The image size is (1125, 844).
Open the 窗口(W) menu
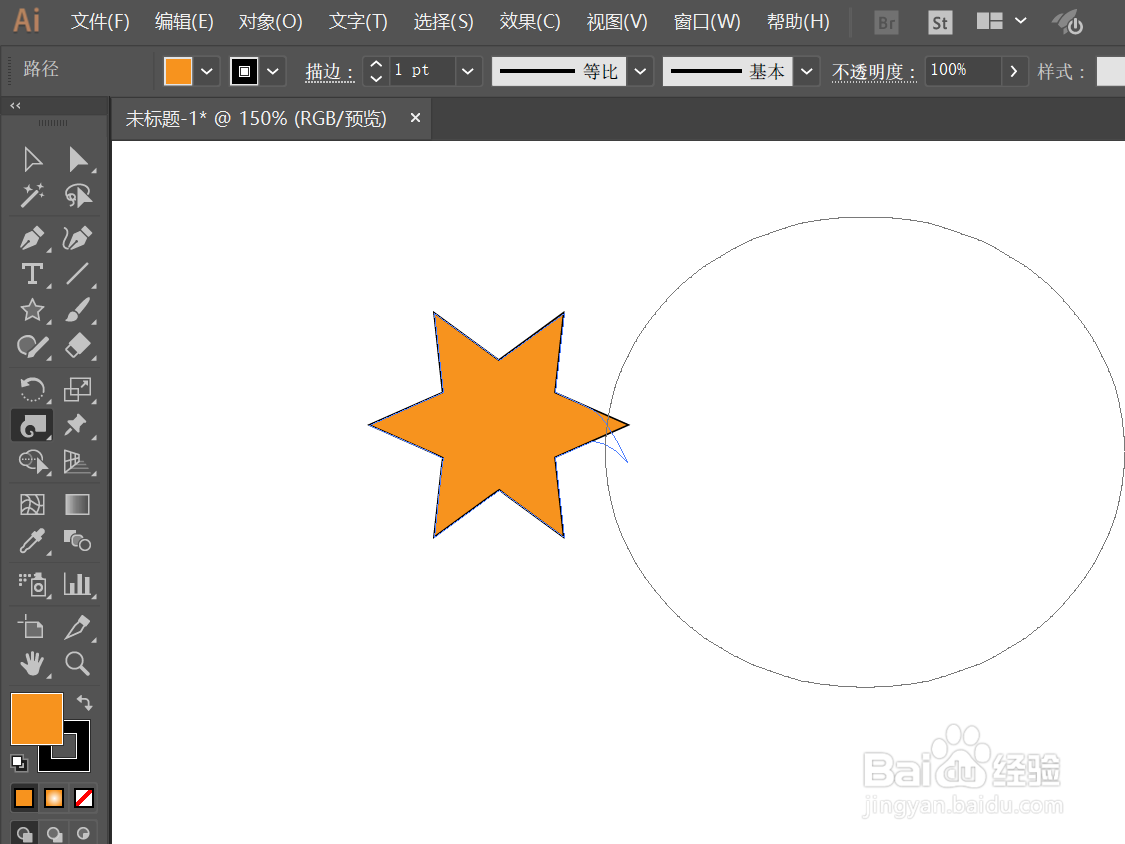coord(707,22)
